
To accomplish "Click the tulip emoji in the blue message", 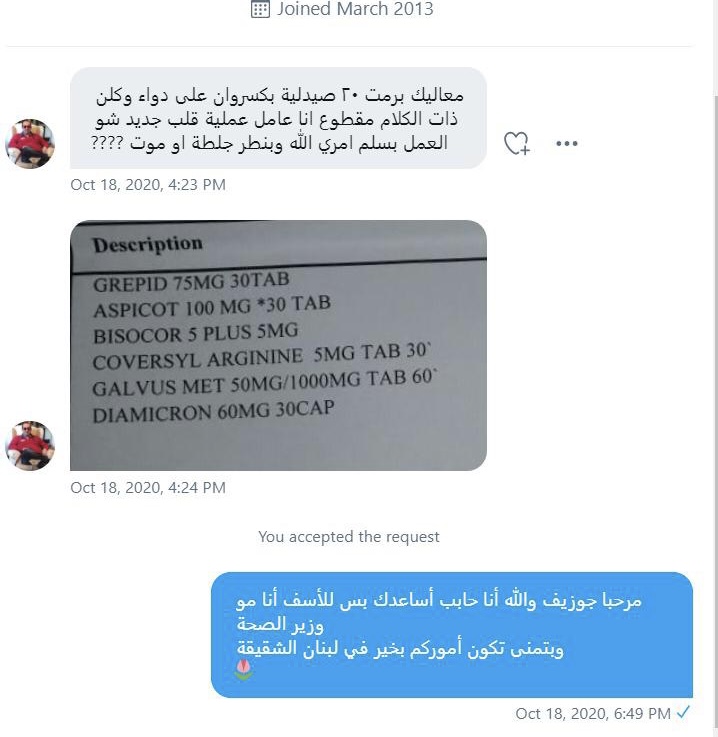I will [x=243, y=669].
